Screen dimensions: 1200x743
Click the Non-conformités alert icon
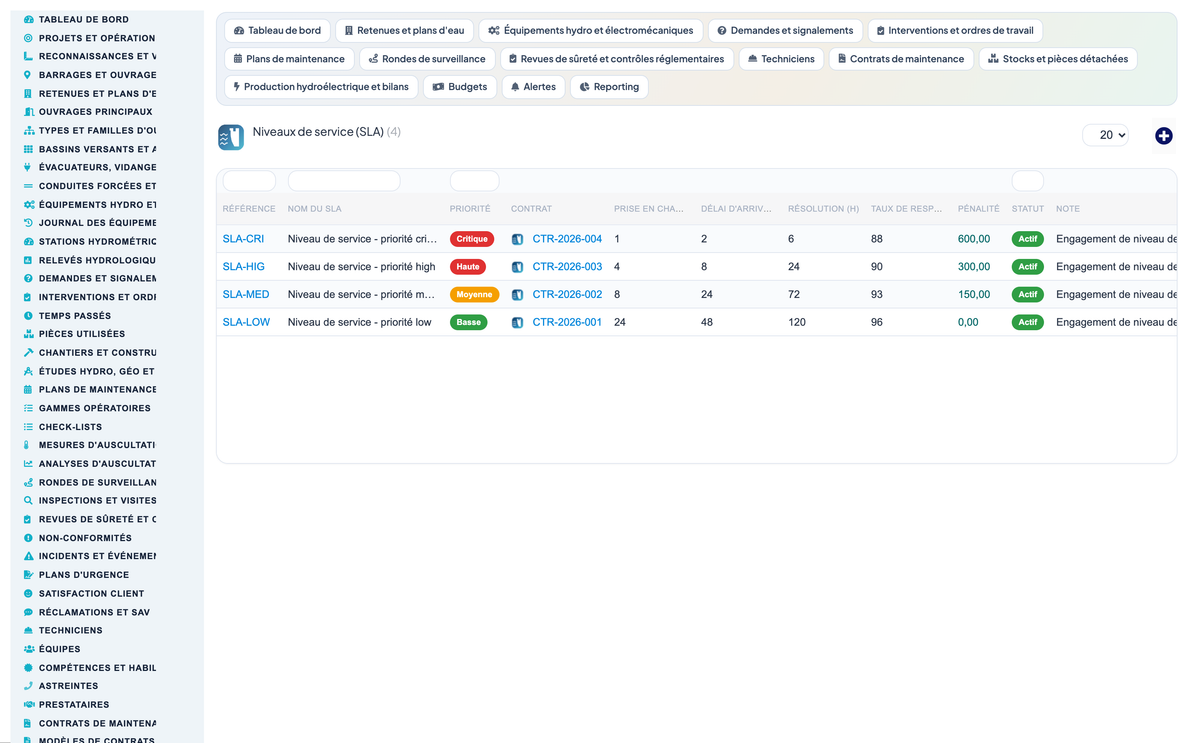[29, 538]
